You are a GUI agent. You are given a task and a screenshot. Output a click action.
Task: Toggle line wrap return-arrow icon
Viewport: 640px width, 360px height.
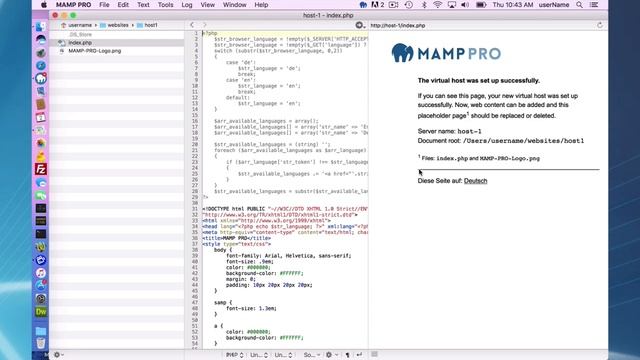pos(359,355)
